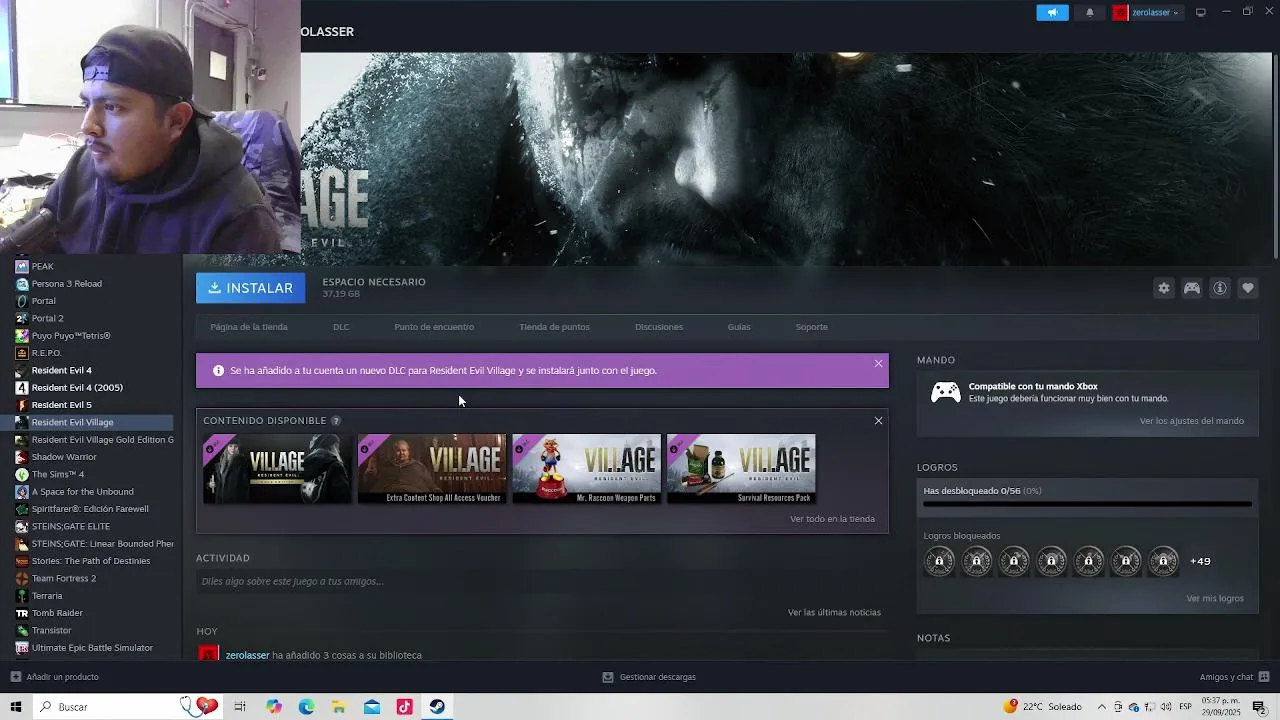The image size is (1280, 720).
Task: Select Shadow Warrior in library
Action: [64, 457]
